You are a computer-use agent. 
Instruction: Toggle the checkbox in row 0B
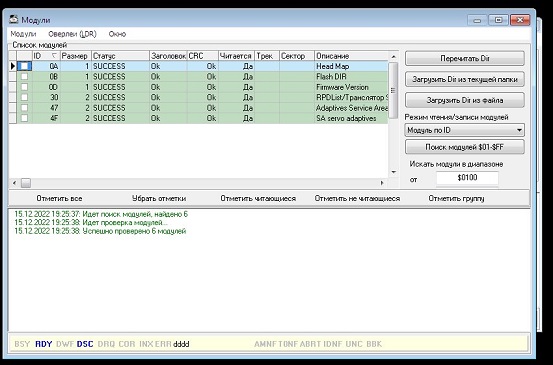[24, 77]
